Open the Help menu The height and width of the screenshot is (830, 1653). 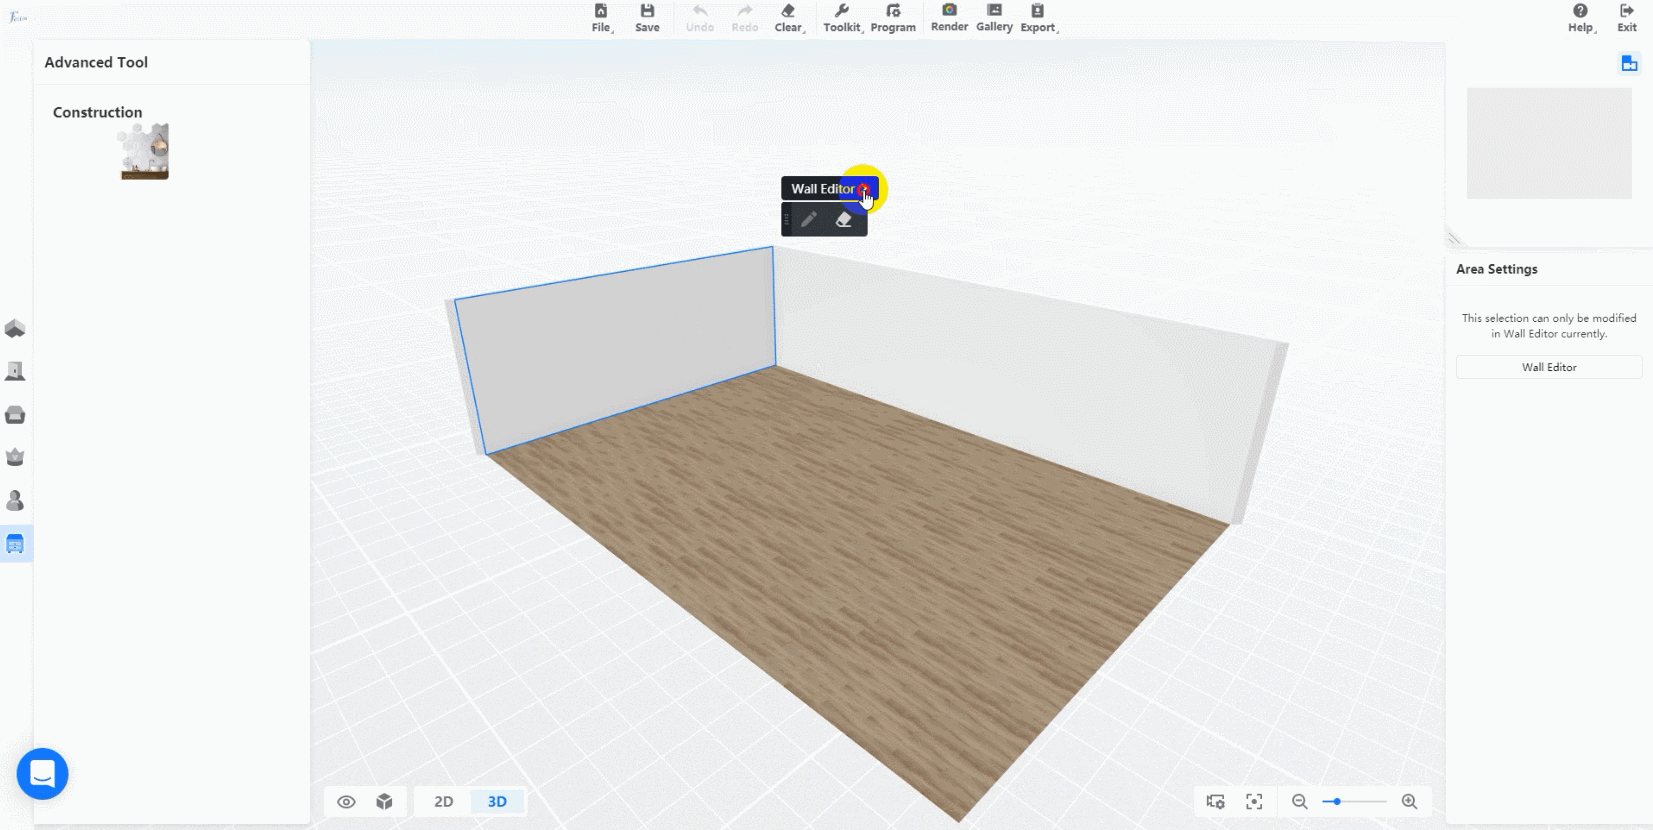[x=1581, y=18]
